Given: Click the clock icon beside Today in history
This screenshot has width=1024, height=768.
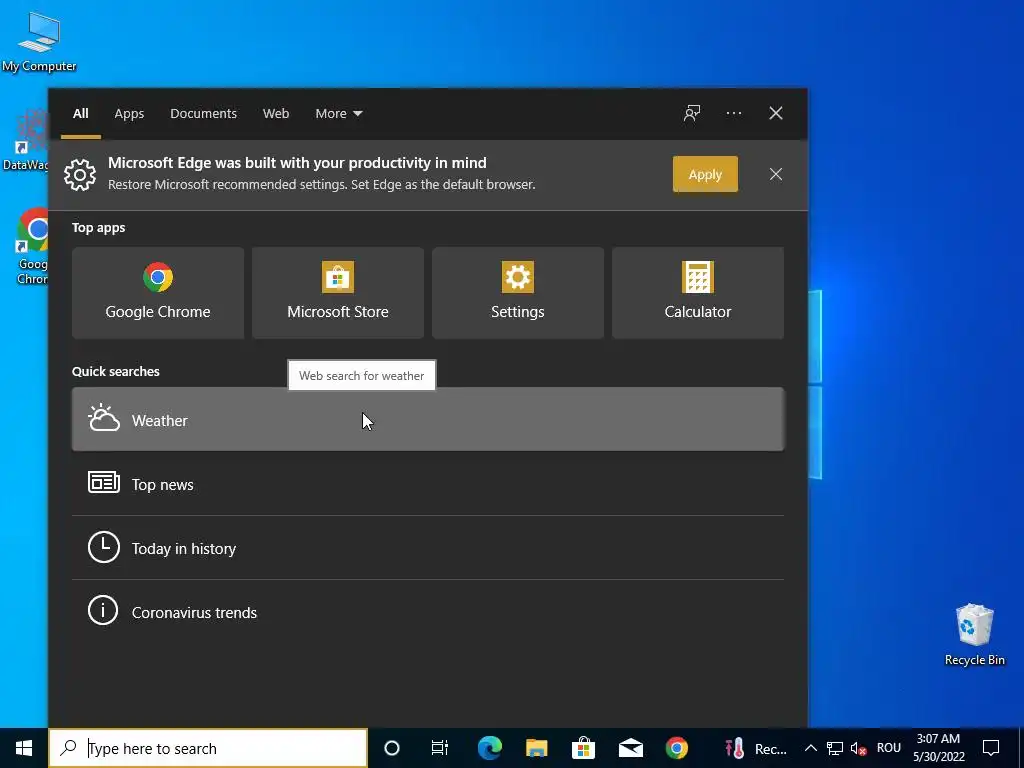Looking at the screenshot, I should pos(104,547).
